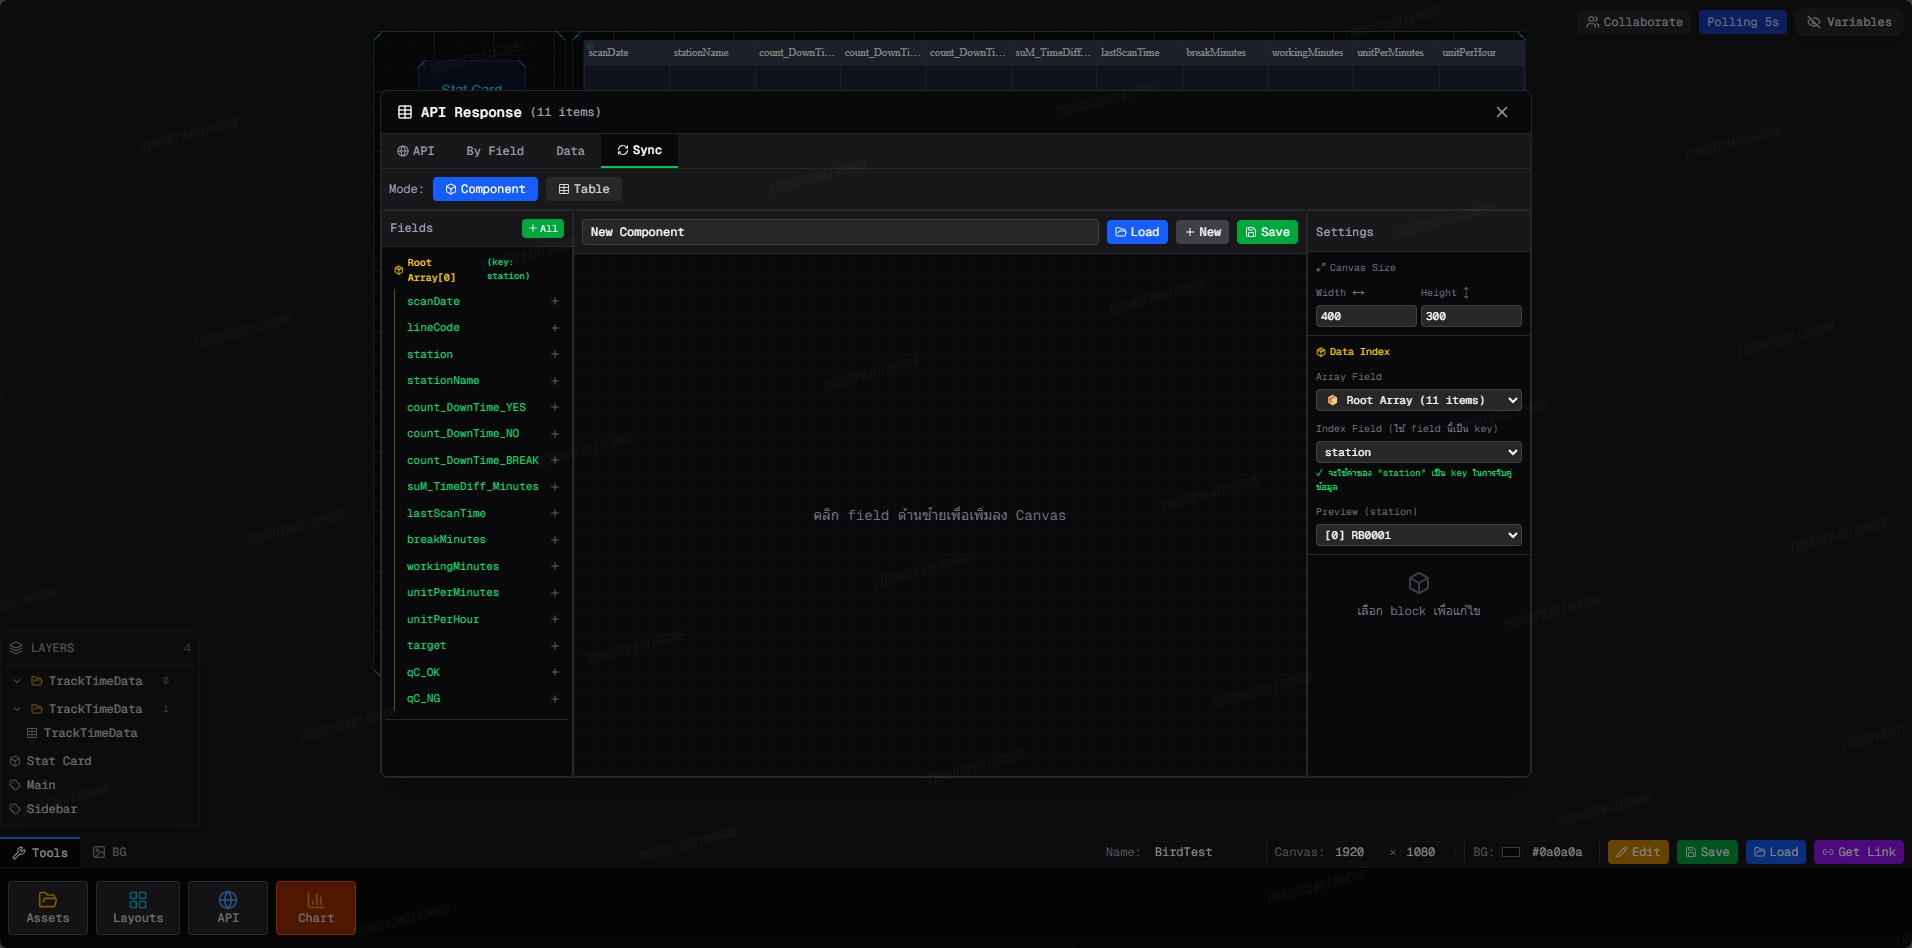
Task: Add the scanDate field with its plus icon
Action: click(555, 301)
